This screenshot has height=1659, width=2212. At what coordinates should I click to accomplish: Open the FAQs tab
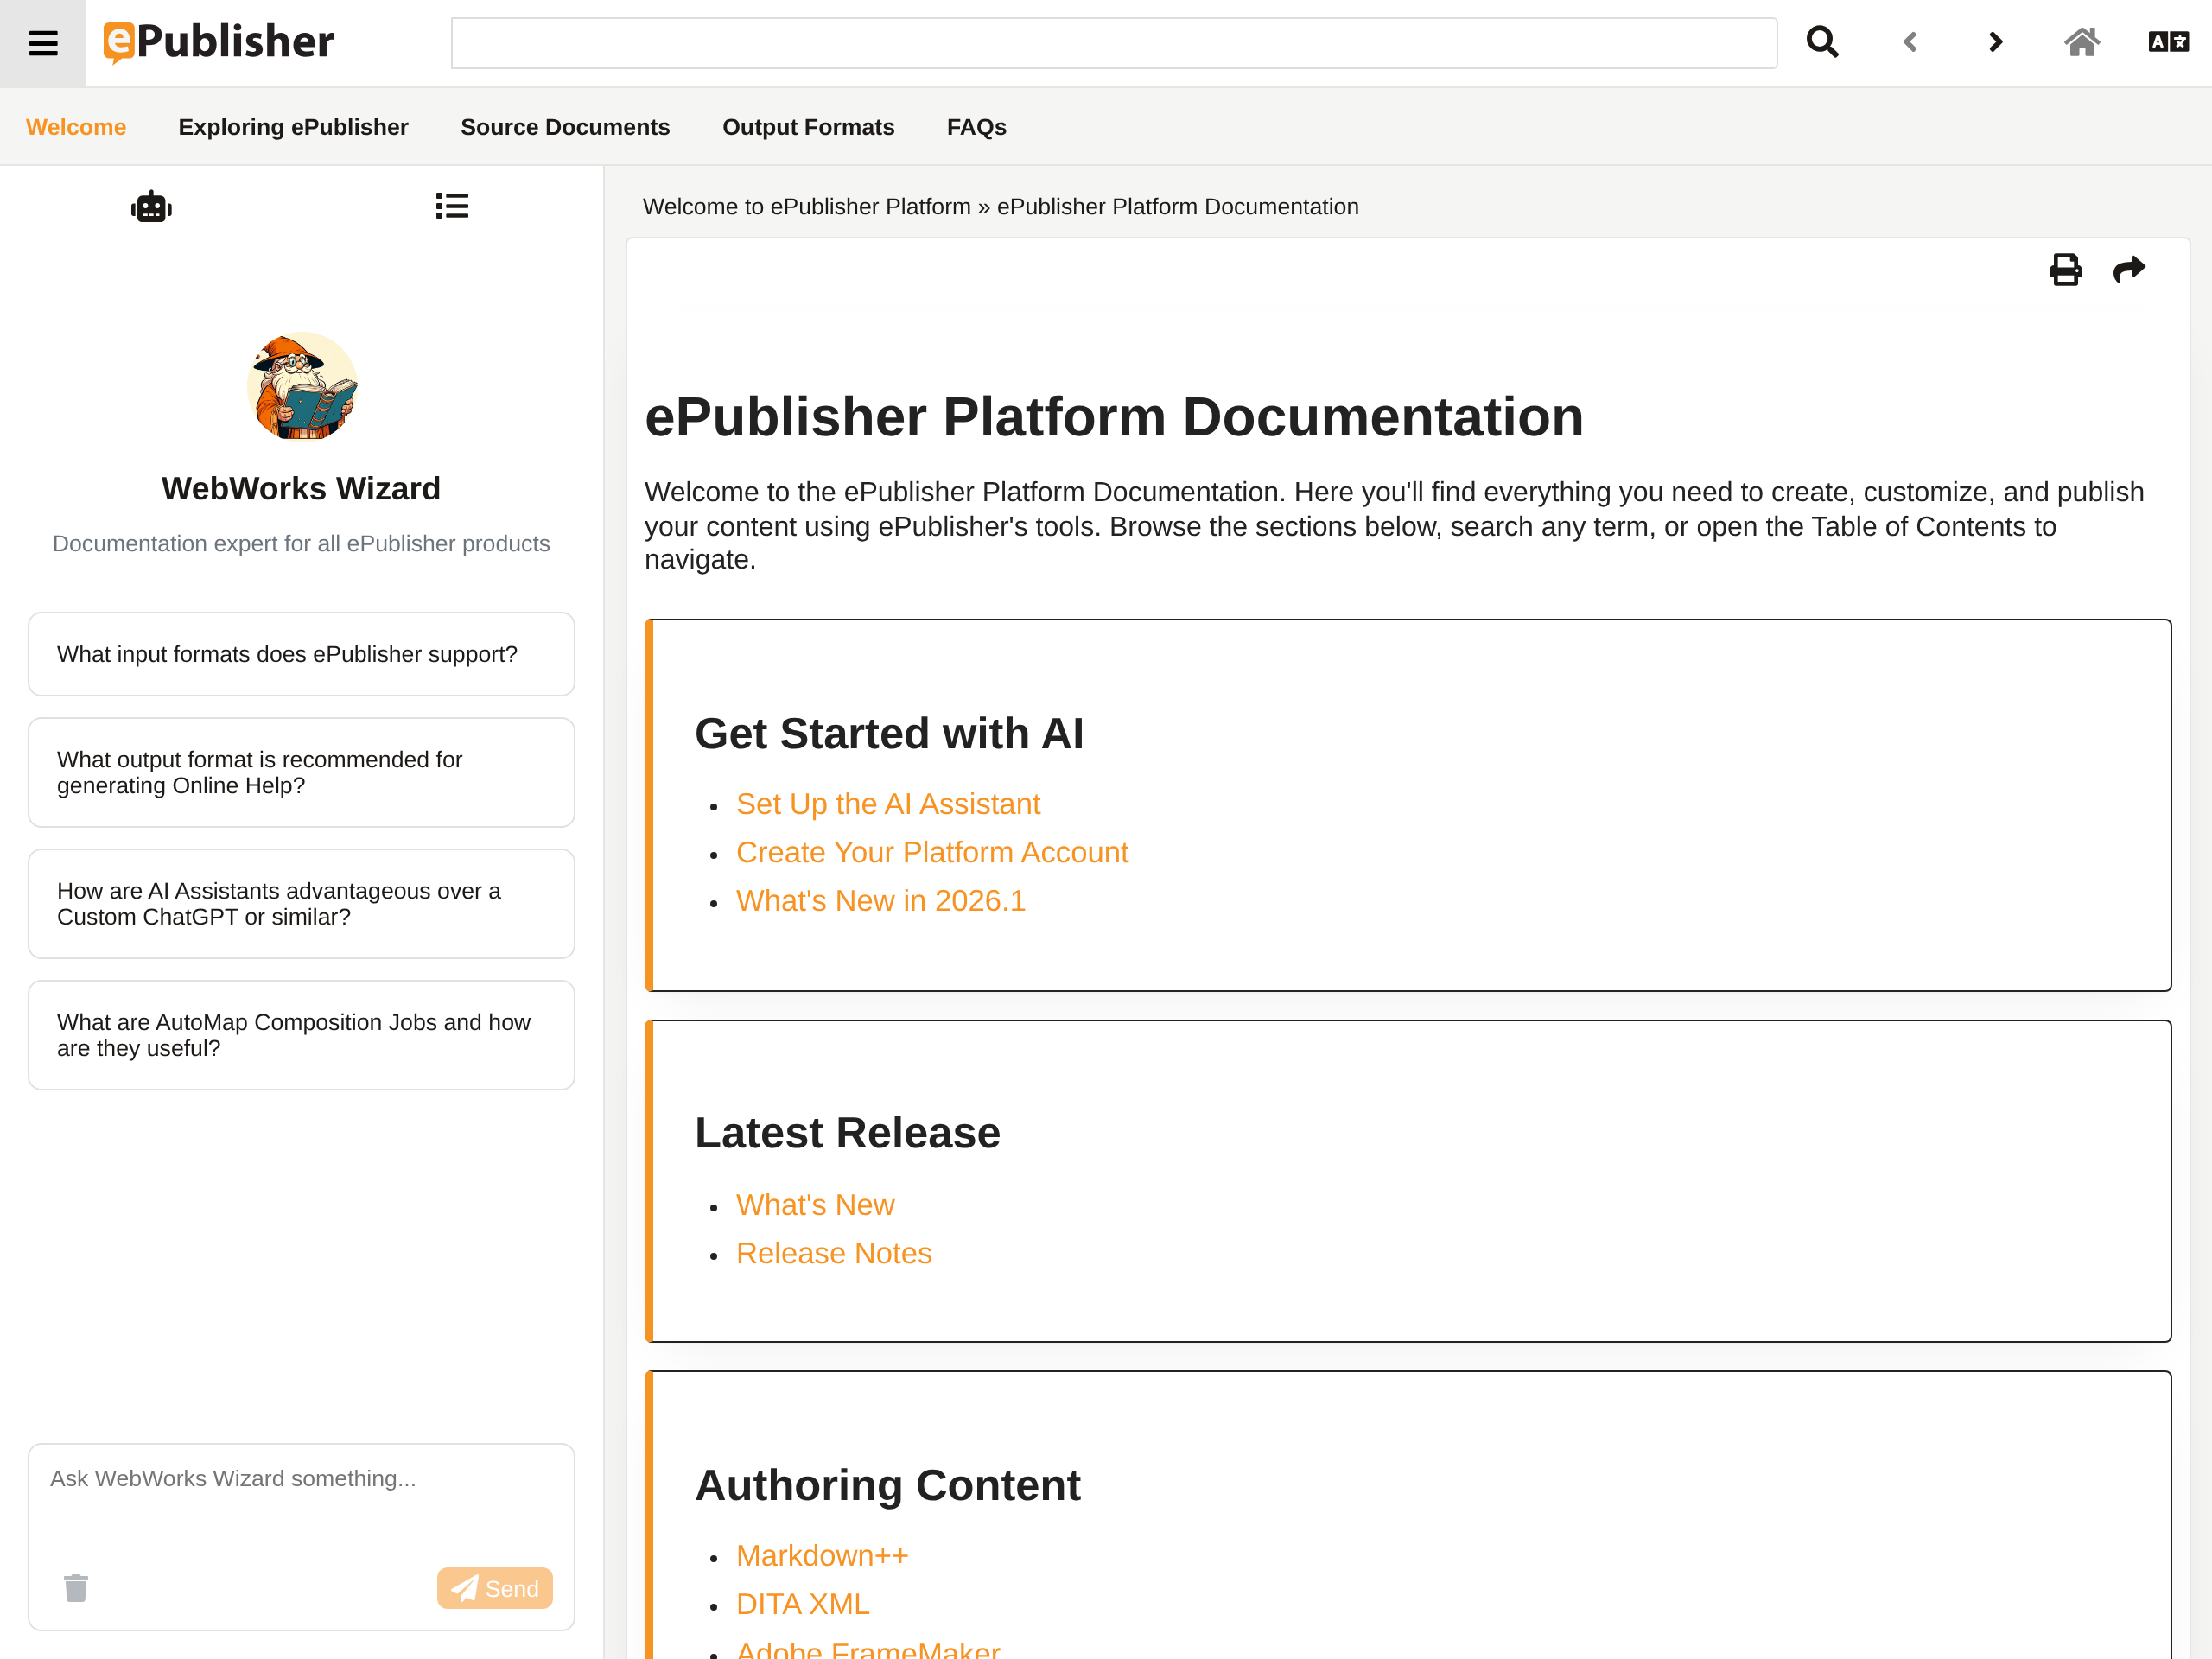(977, 127)
